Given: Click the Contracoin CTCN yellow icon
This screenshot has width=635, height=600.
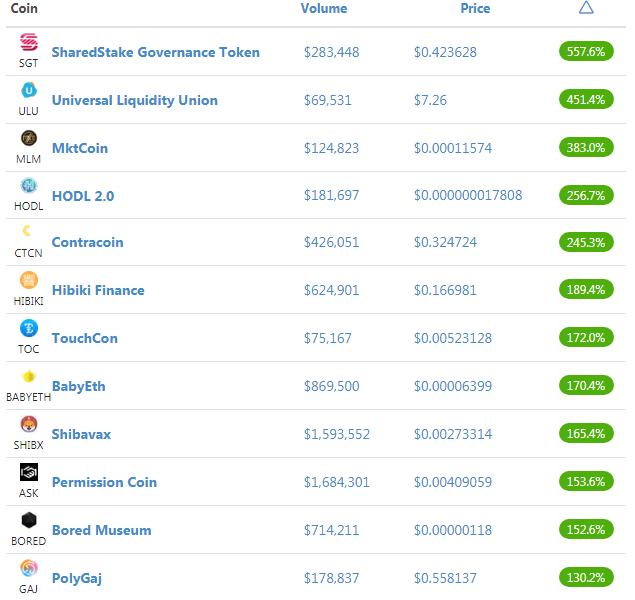Looking at the screenshot, I should pyautogui.click(x=27, y=230).
